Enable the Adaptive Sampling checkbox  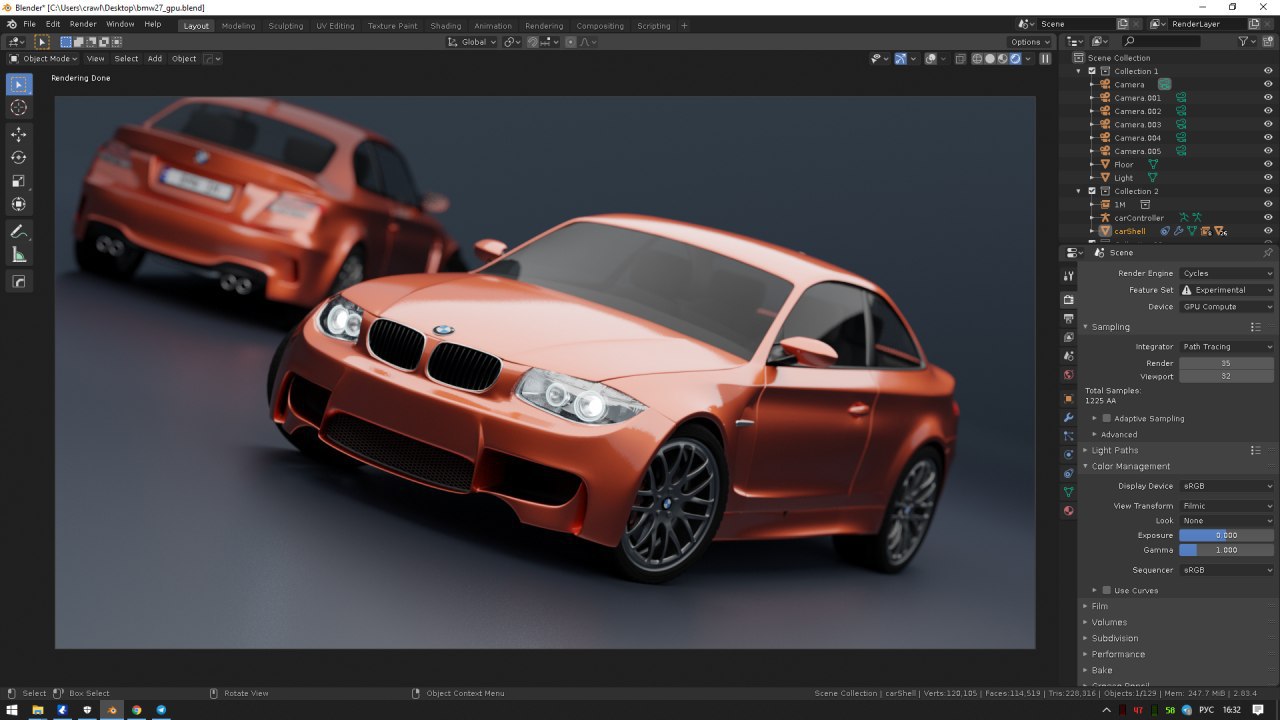pos(1107,418)
